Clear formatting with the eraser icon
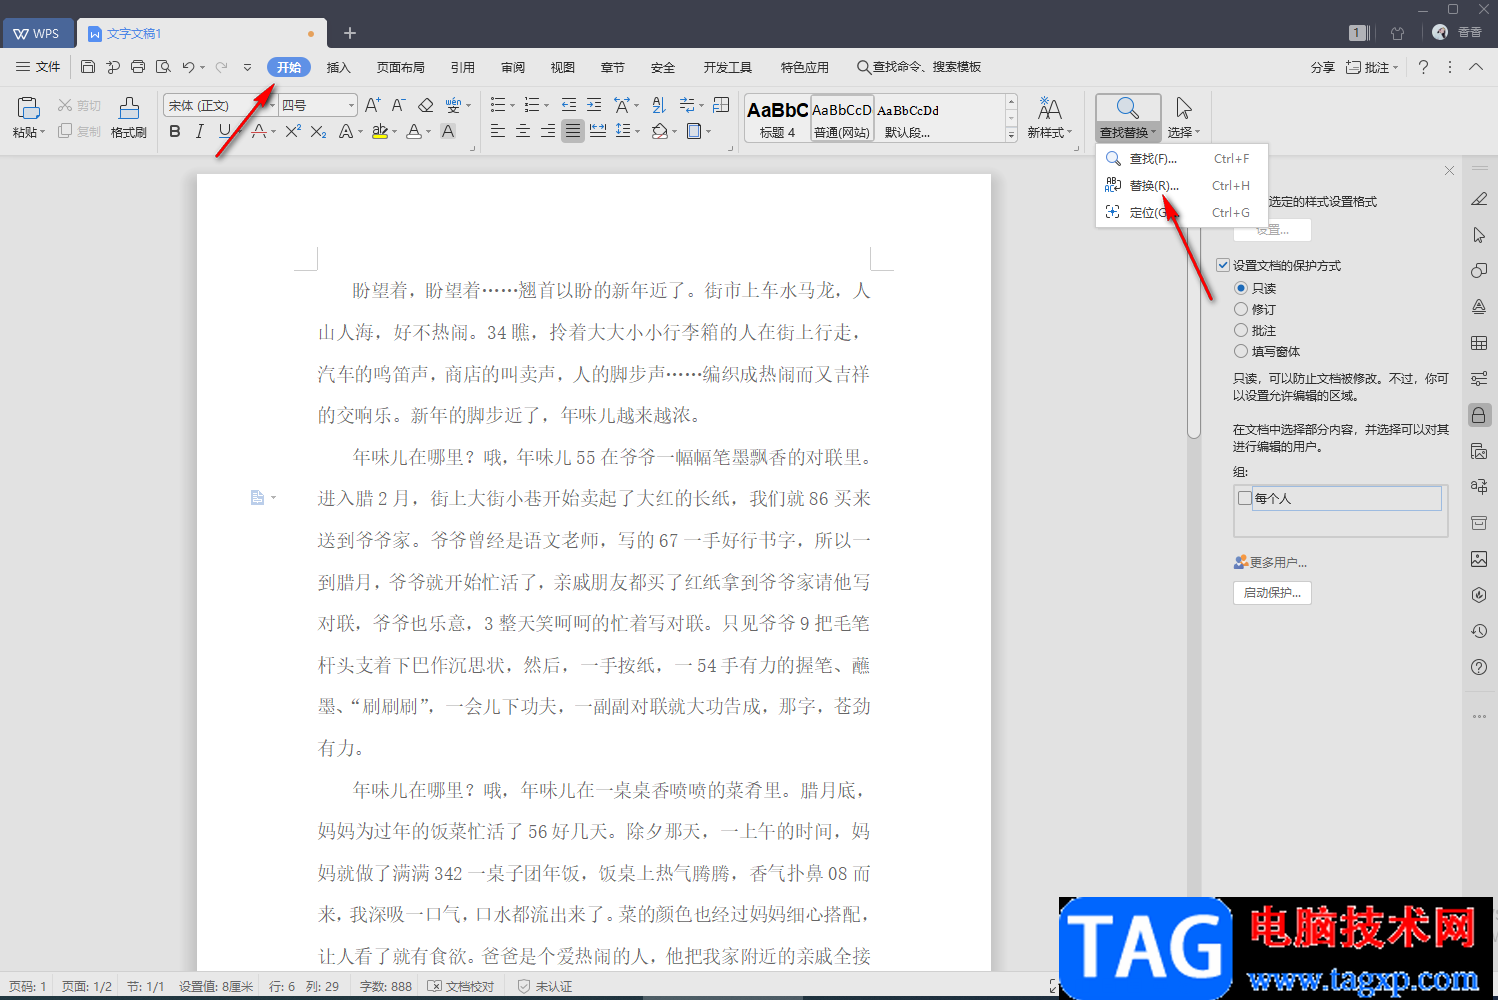This screenshot has height=1000, width=1498. [425, 105]
